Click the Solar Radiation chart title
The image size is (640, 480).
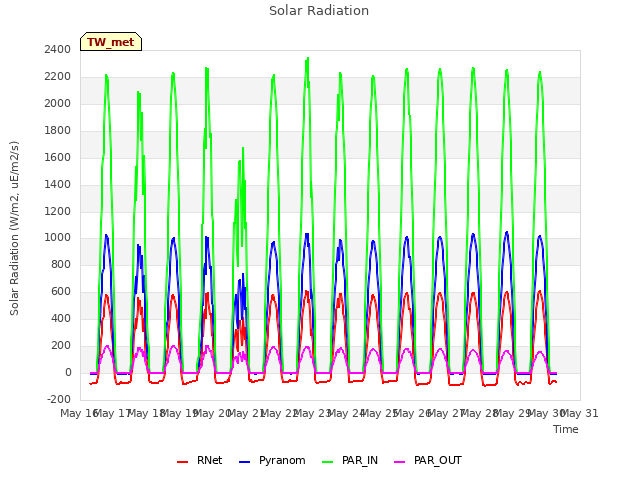pyautogui.click(x=319, y=11)
